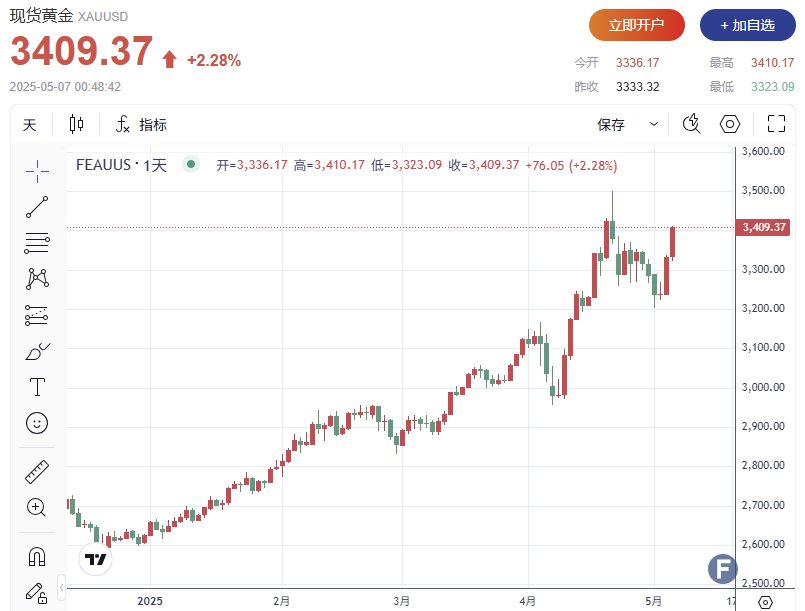Select the crosshair cursor tool

click(37, 171)
